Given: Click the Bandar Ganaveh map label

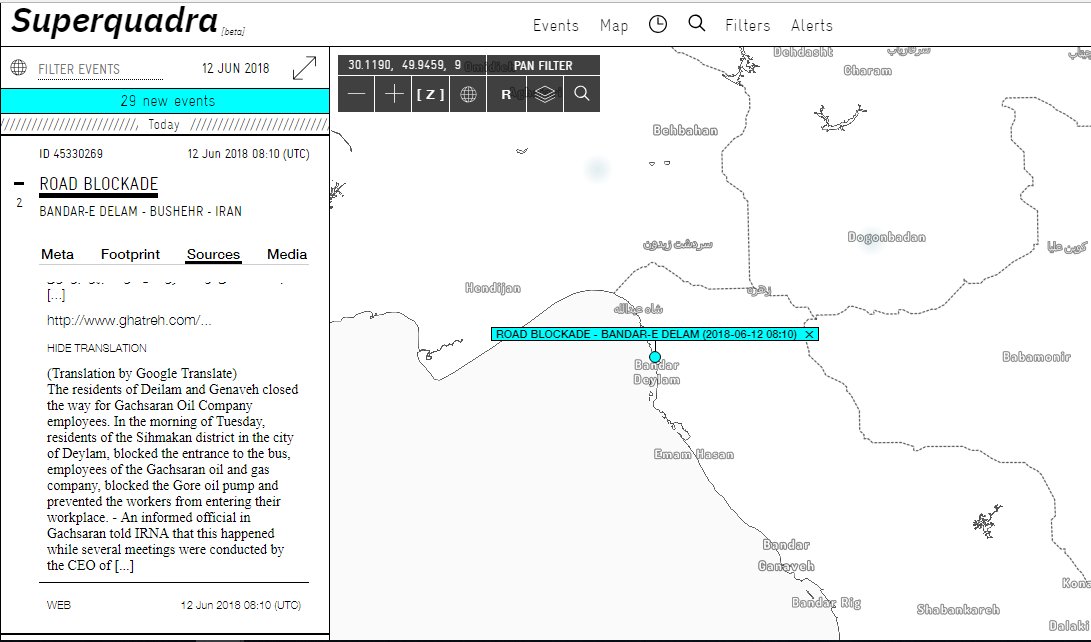Looking at the screenshot, I should tap(786, 555).
